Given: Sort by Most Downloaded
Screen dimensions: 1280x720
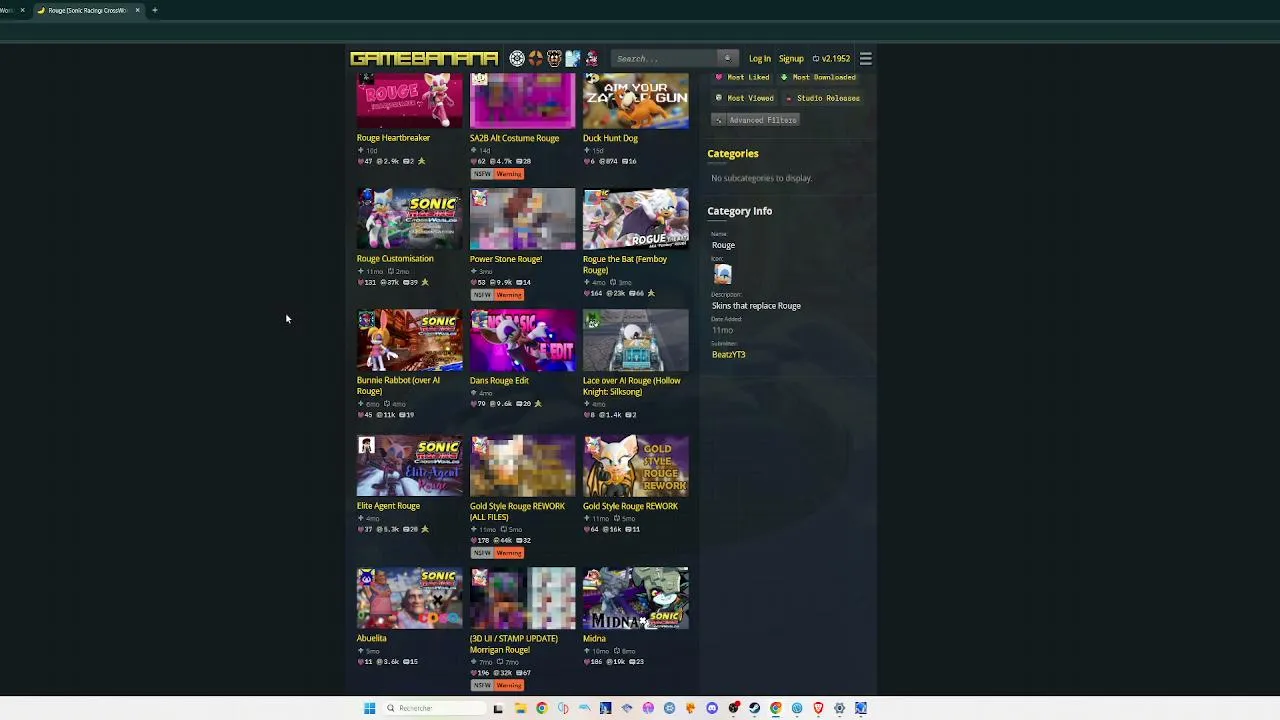Looking at the screenshot, I should click(818, 77).
